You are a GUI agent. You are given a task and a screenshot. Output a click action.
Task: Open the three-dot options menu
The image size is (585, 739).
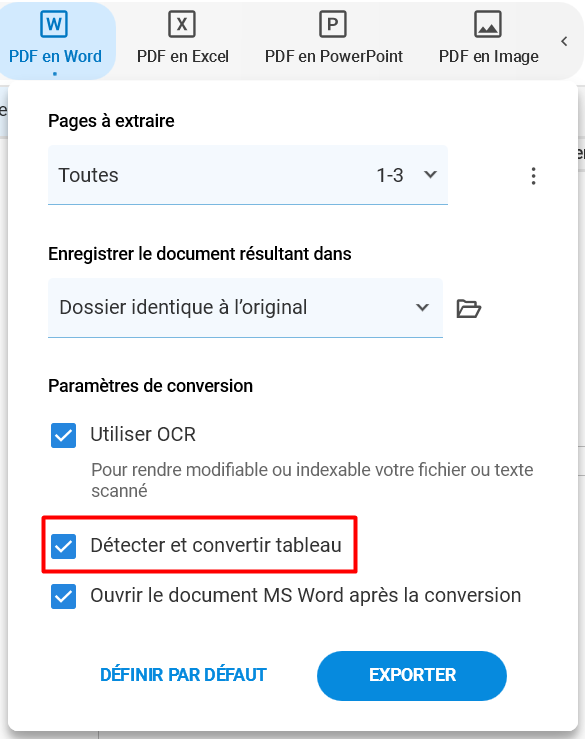[x=534, y=176]
